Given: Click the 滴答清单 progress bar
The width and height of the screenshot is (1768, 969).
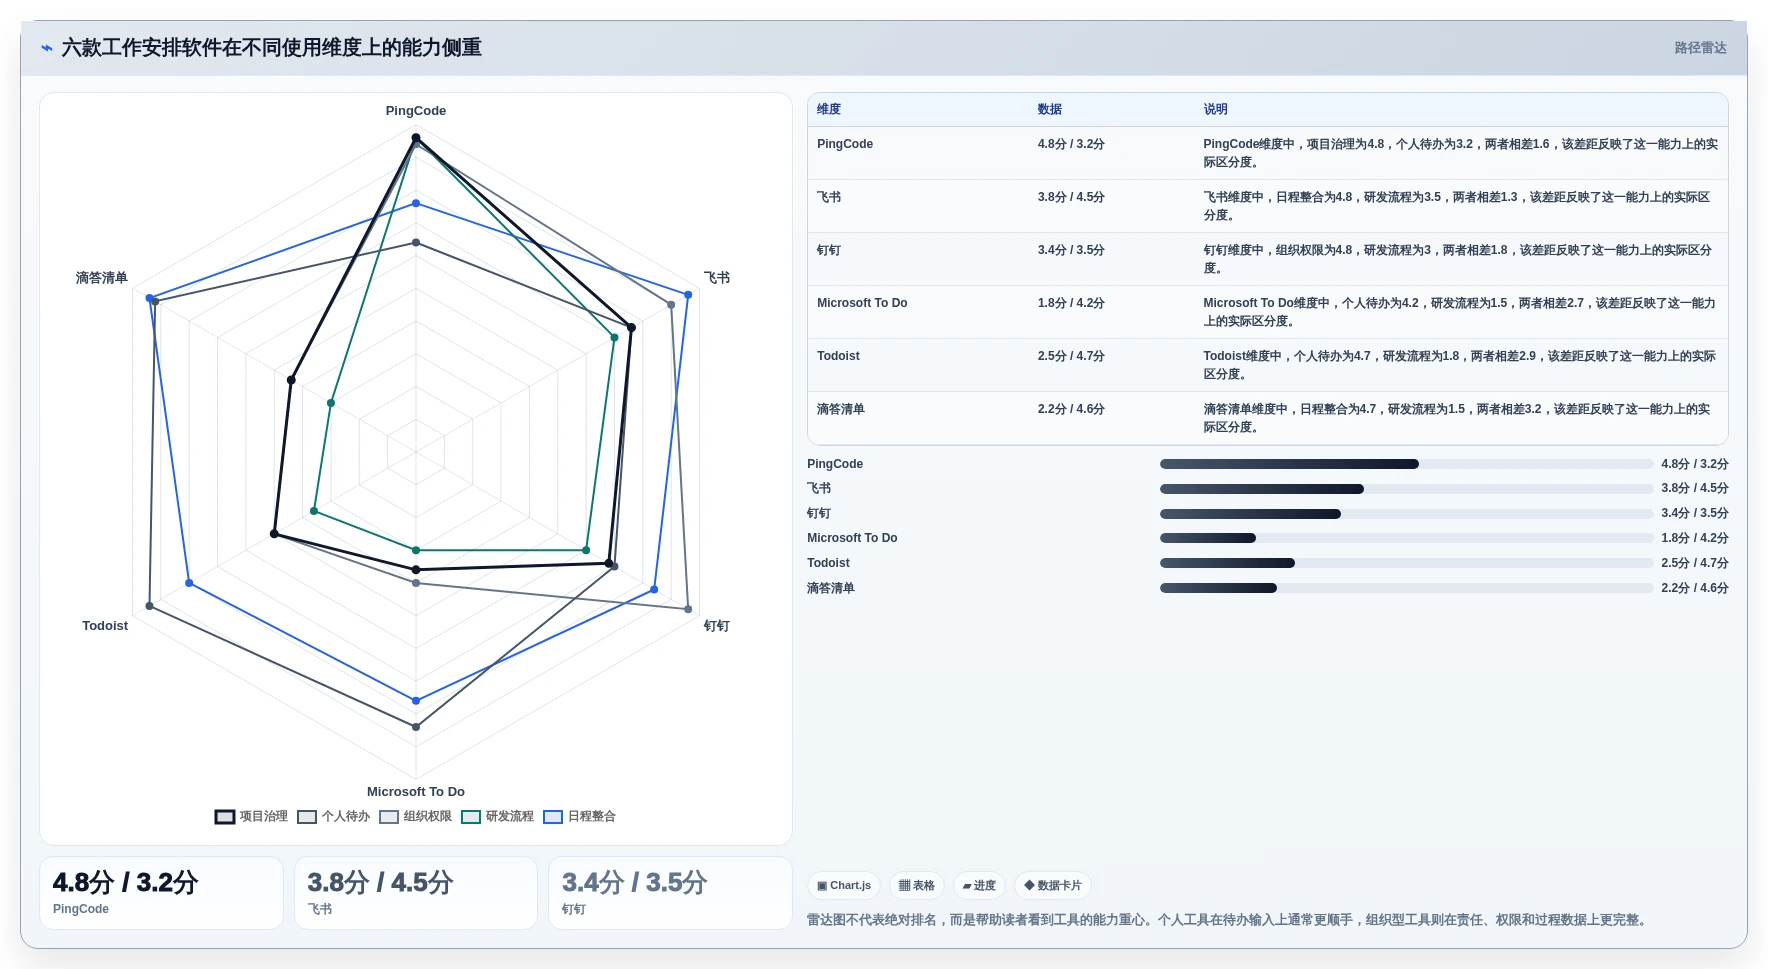Looking at the screenshot, I should point(1406,588).
